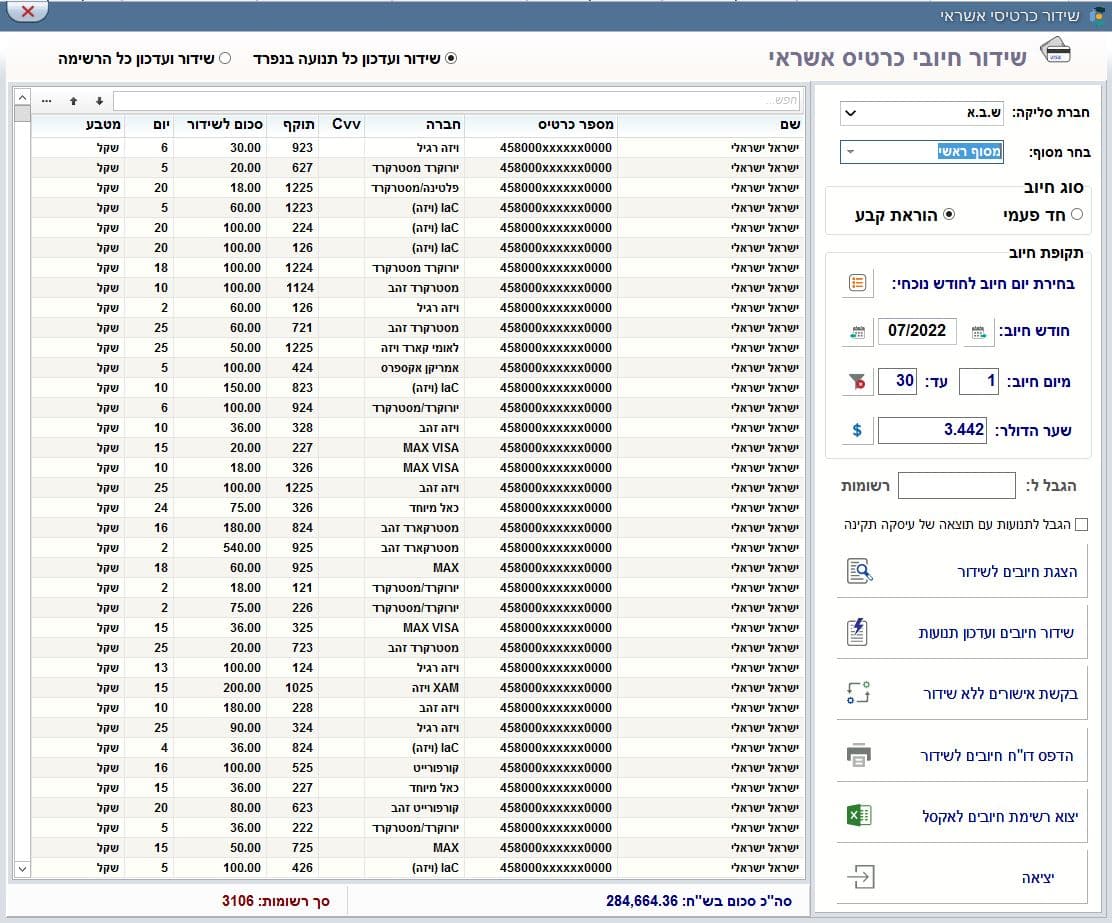The height and width of the screenshot is (923, 1112).
Task: Select the הוראת קבע radio option
Action: tap(949, 214)
